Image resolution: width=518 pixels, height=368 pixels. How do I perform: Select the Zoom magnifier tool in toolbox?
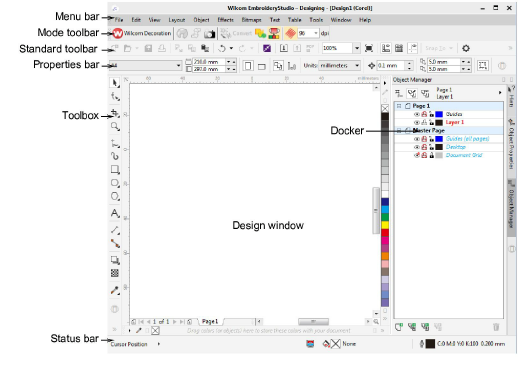click(x=115, y=126)
